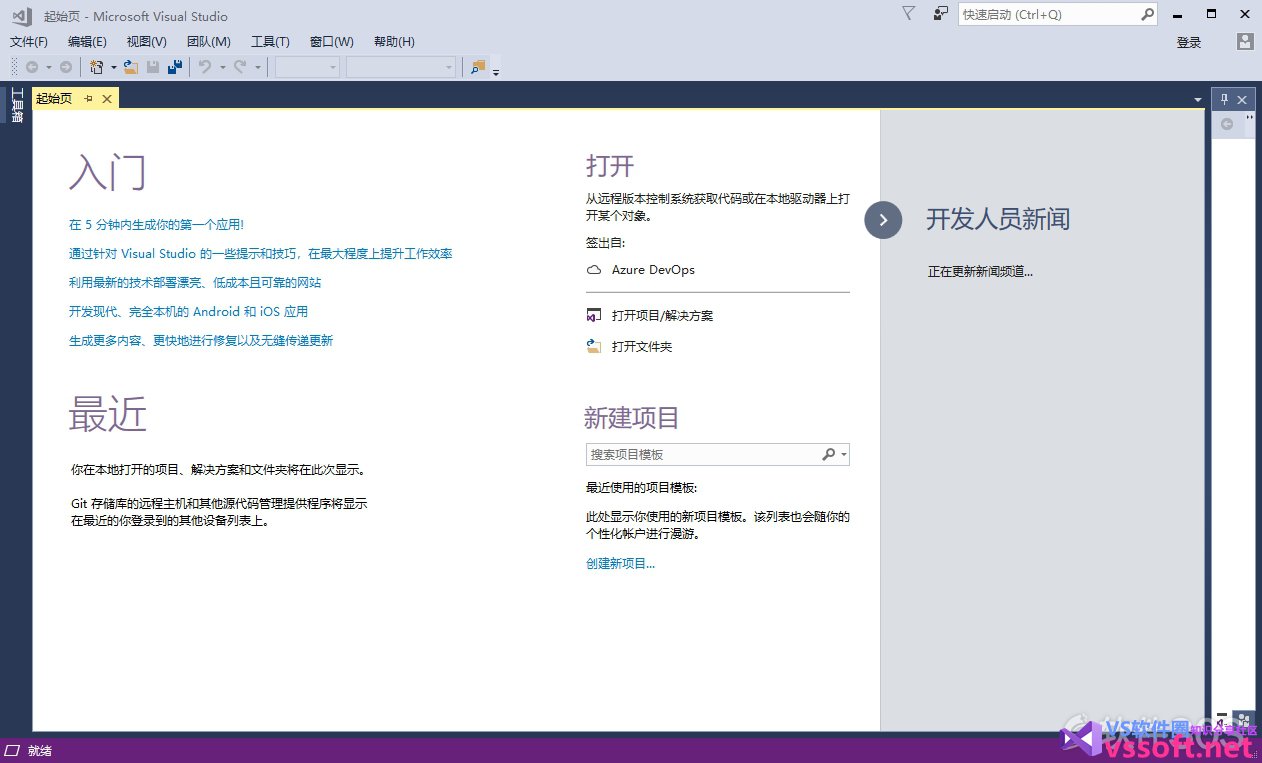Open the solution configurations combo box
The height and width of the screenshot is (763, 1262).
(308, 67)
